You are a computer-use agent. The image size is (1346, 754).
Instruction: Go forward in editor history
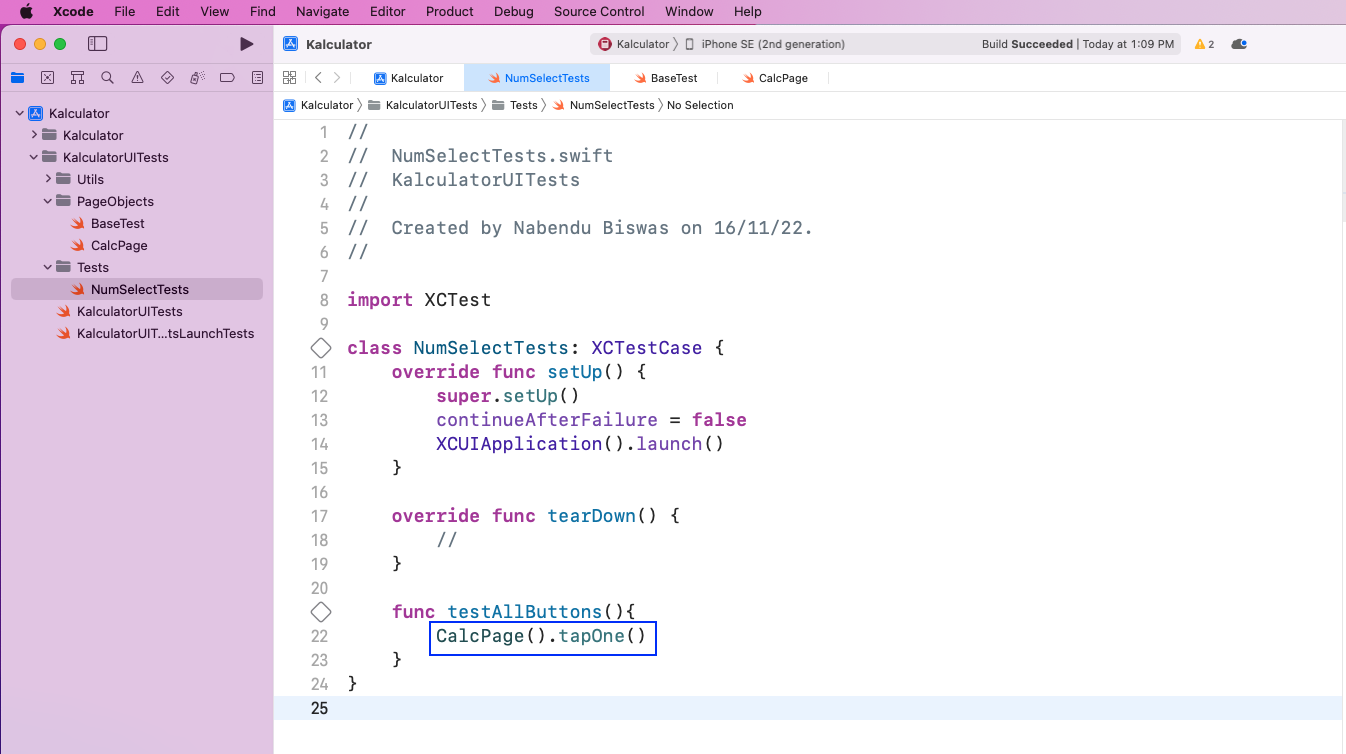pyautogui.click(x=337, y=78)
